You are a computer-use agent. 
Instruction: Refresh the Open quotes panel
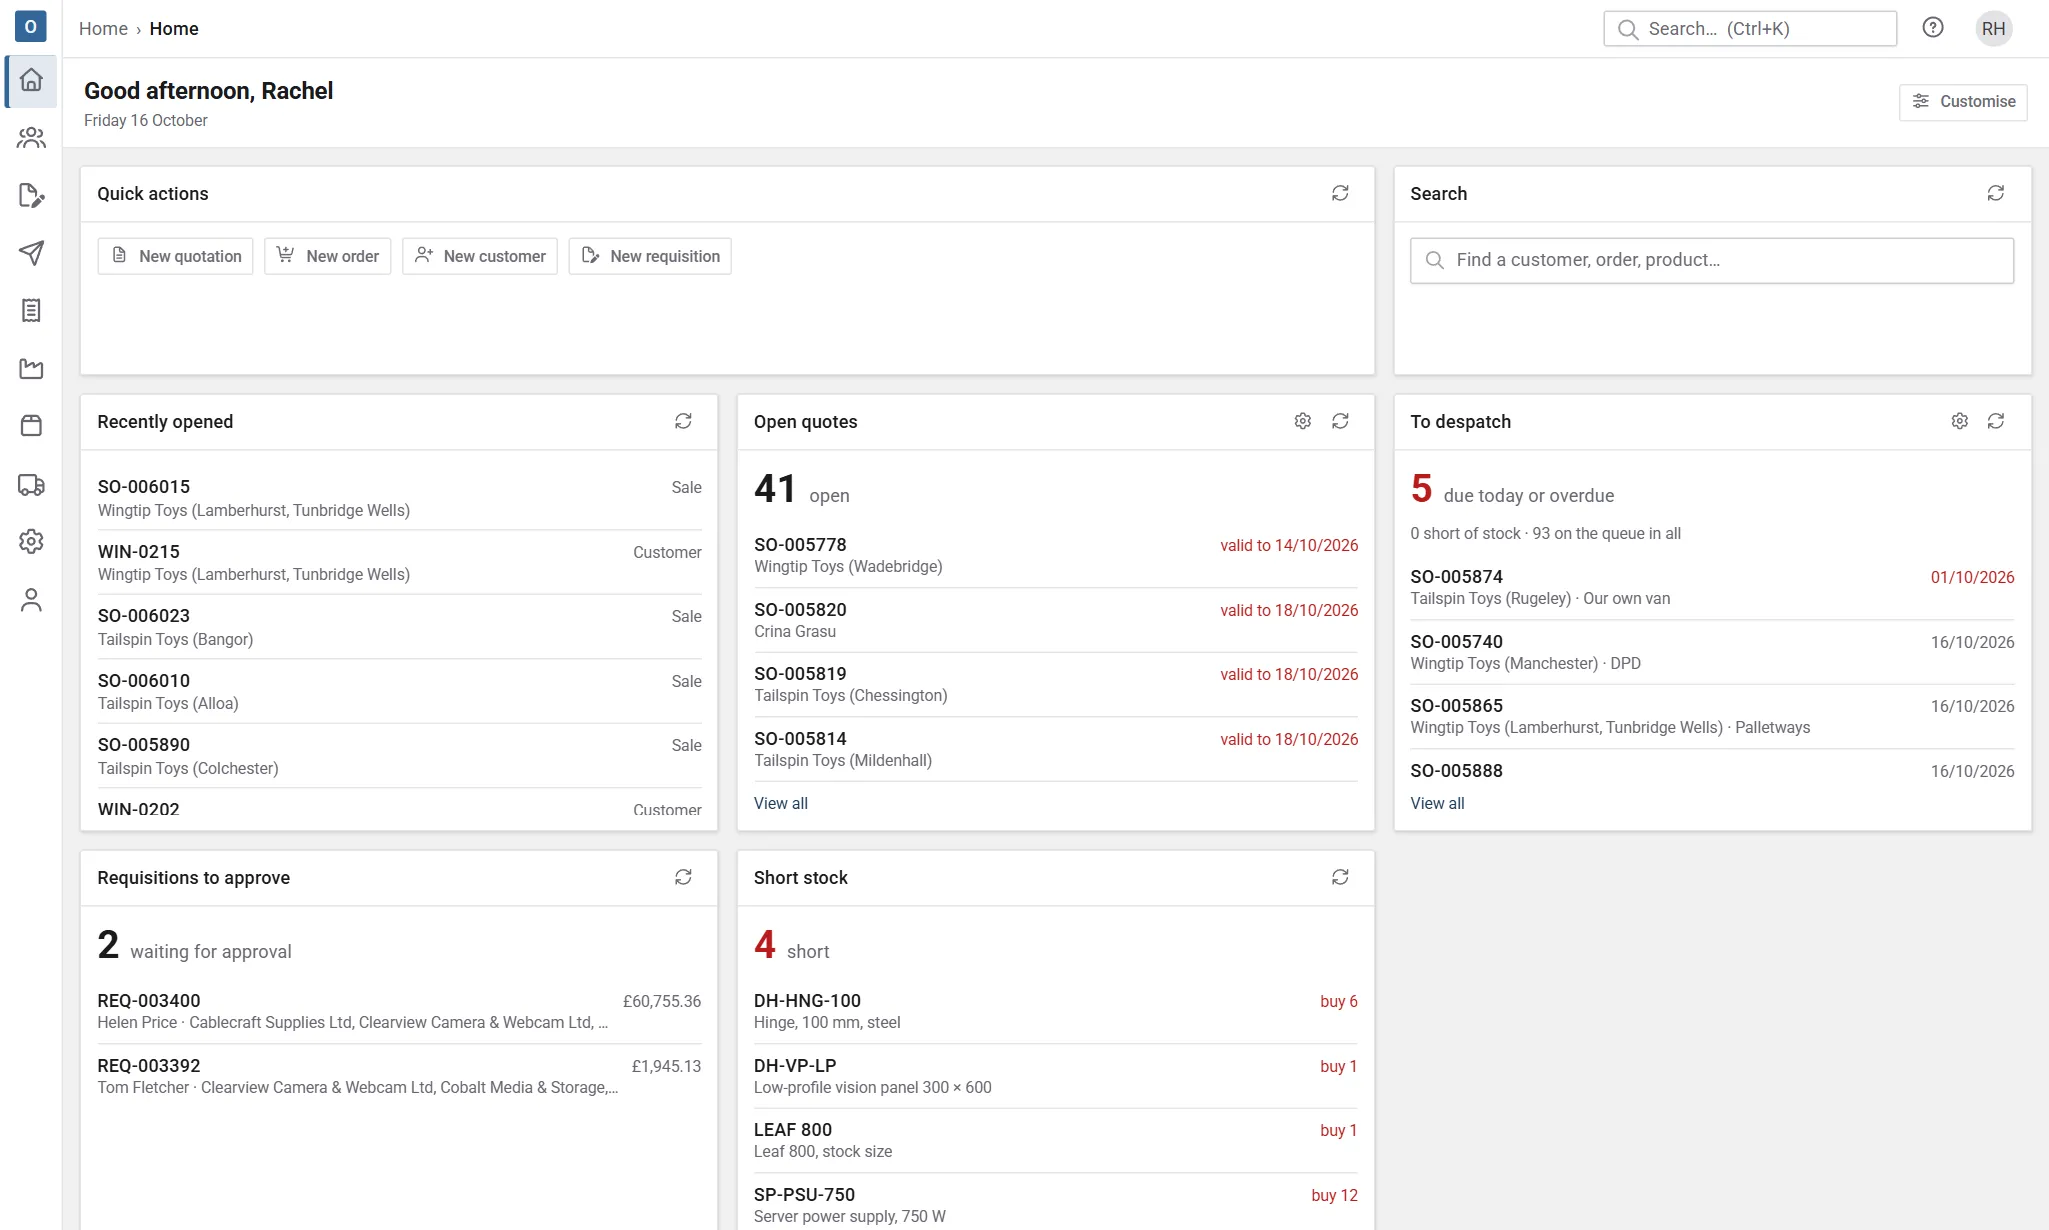click(x=1340, y=421)
